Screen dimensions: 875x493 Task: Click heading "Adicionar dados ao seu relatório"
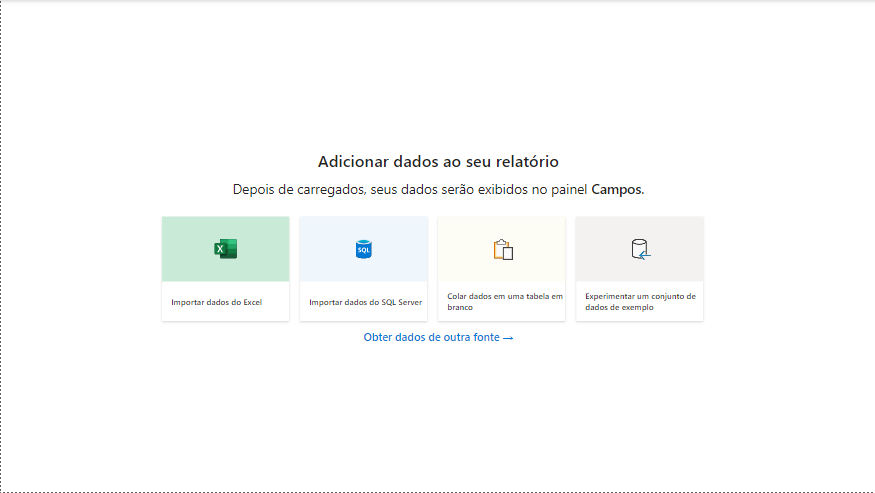click(438, 161)
